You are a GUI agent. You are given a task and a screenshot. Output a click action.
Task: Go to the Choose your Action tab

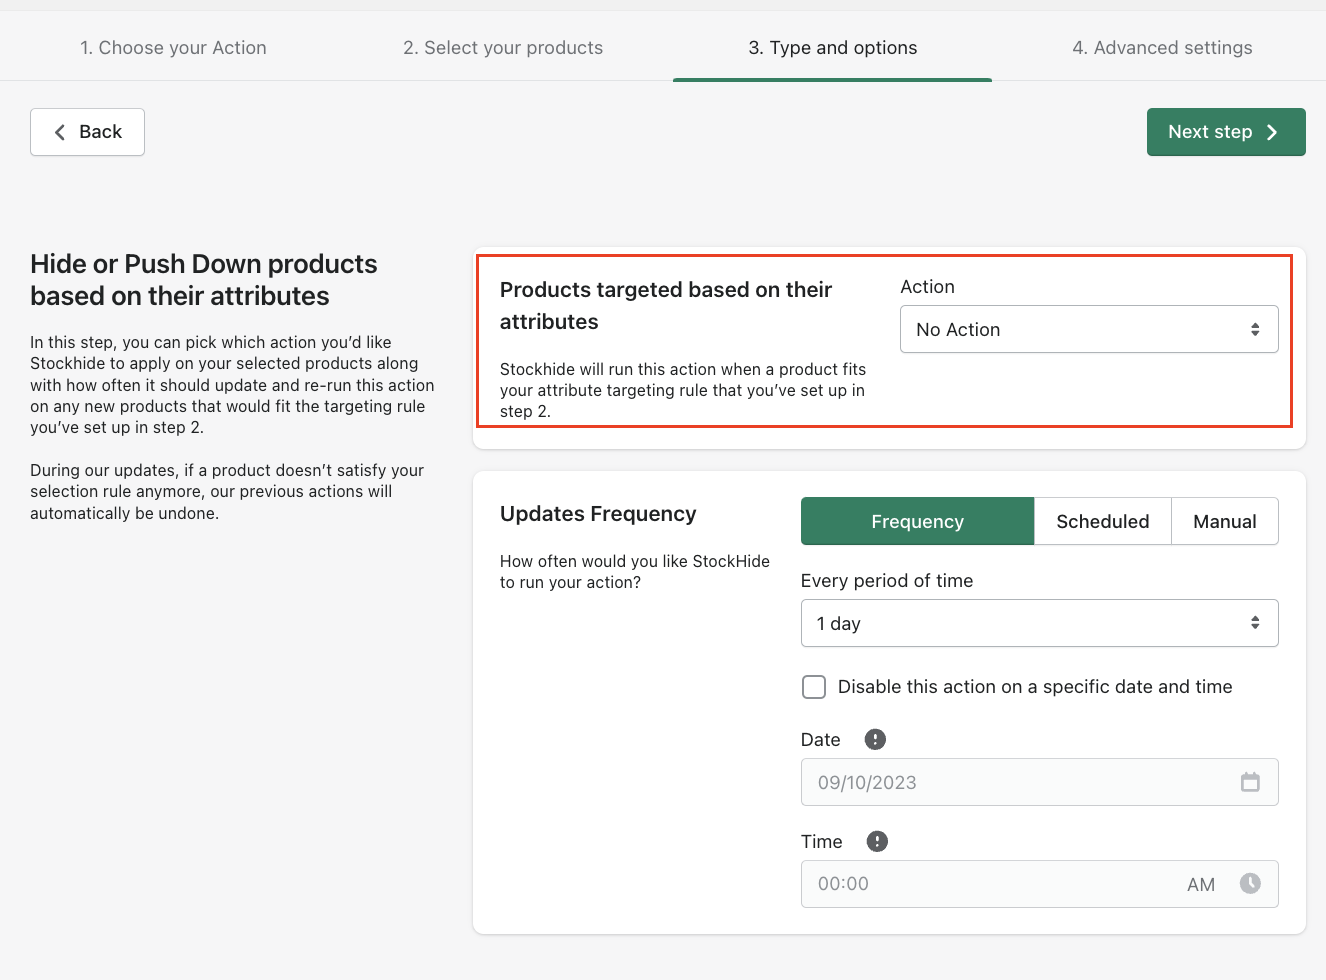[173, 48]
